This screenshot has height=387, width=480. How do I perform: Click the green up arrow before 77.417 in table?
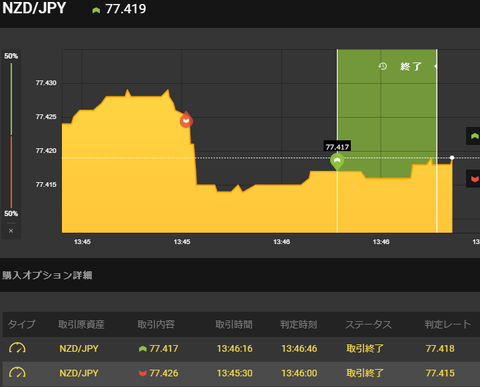[x=143, y=349]
